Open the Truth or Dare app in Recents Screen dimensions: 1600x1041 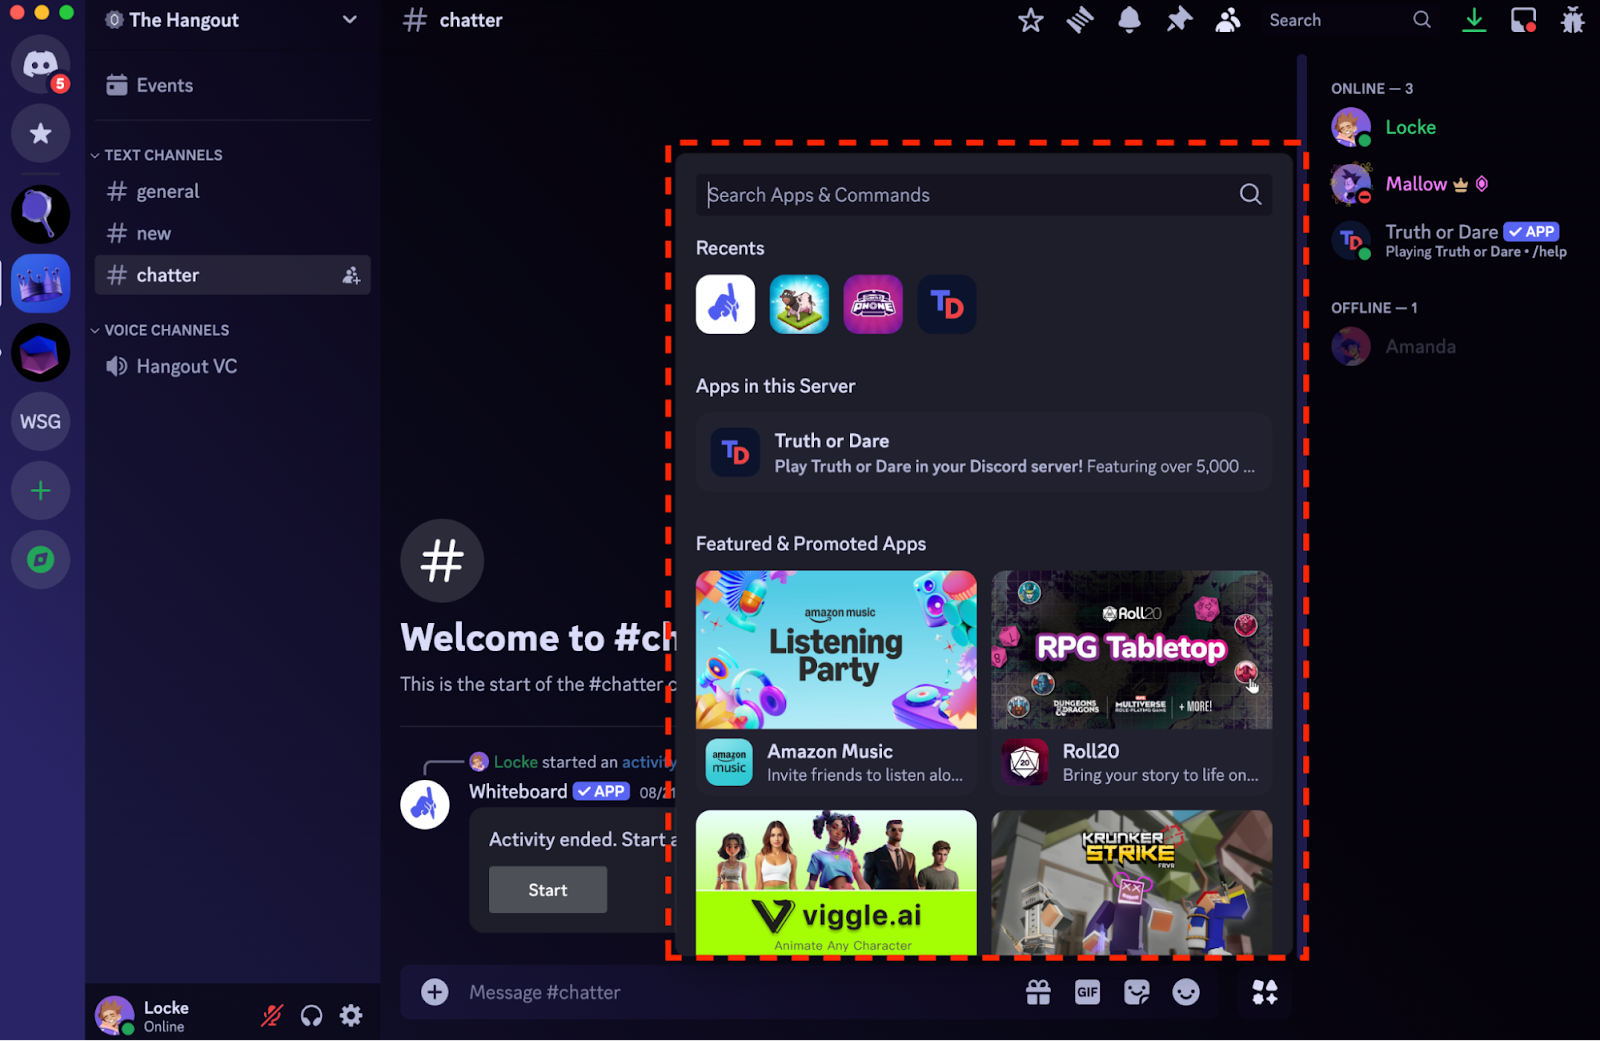(x=946, y=304)
